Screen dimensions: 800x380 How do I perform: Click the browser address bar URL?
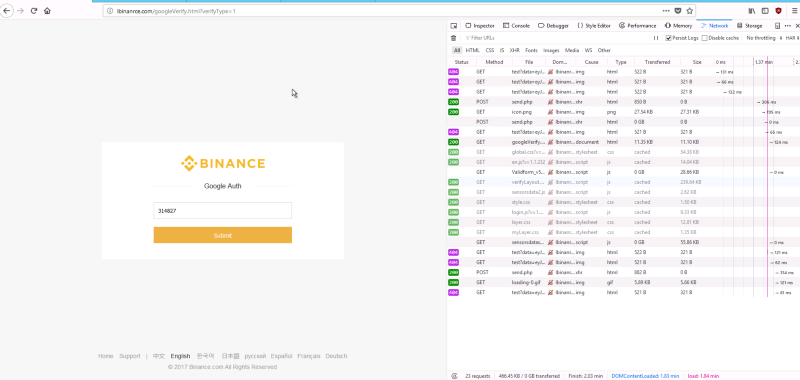click(176, 11)
